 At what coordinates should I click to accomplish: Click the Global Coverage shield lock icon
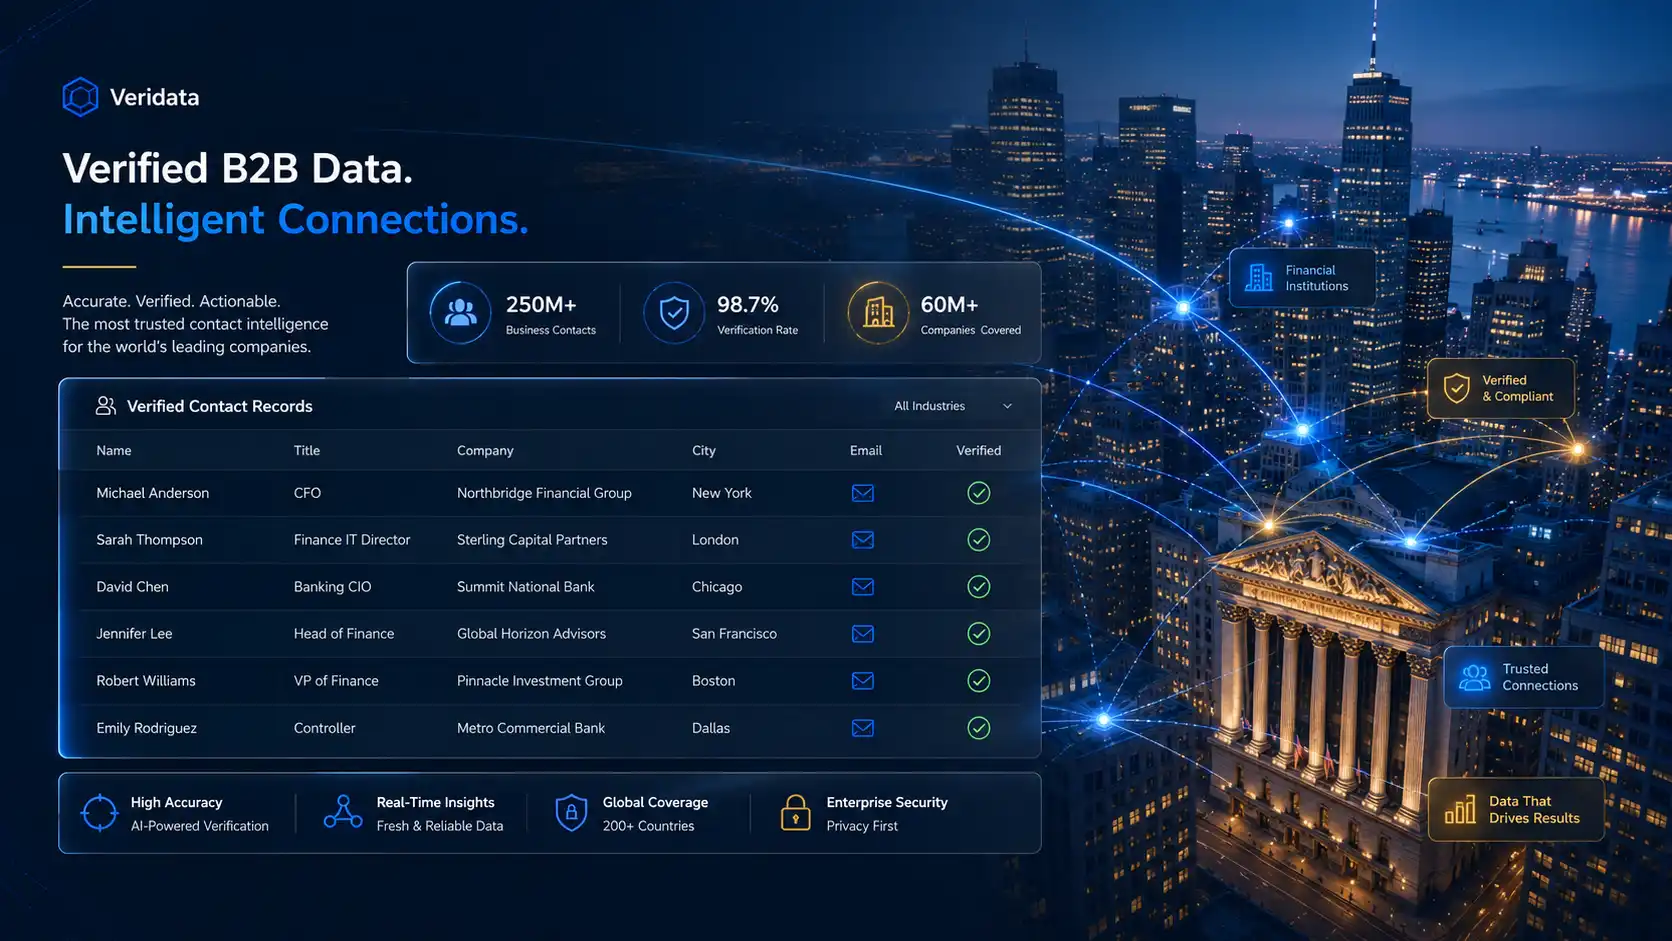(571, 813)
